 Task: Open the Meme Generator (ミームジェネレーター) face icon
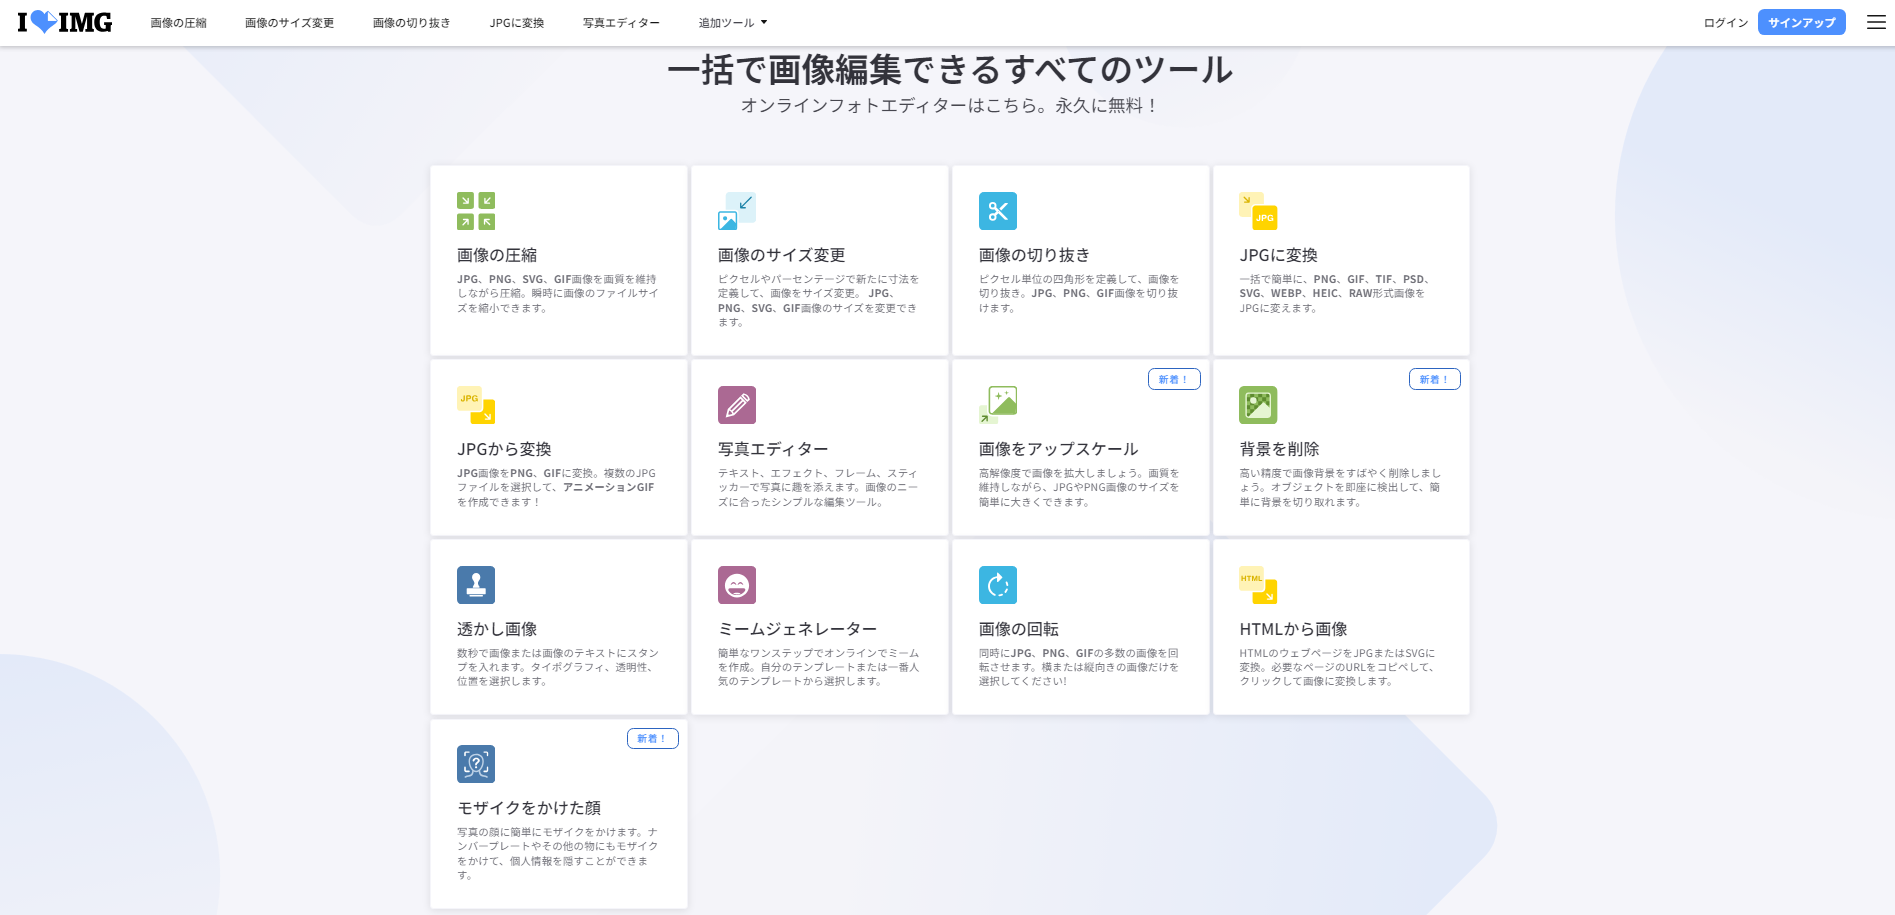[x=737, y=585]
